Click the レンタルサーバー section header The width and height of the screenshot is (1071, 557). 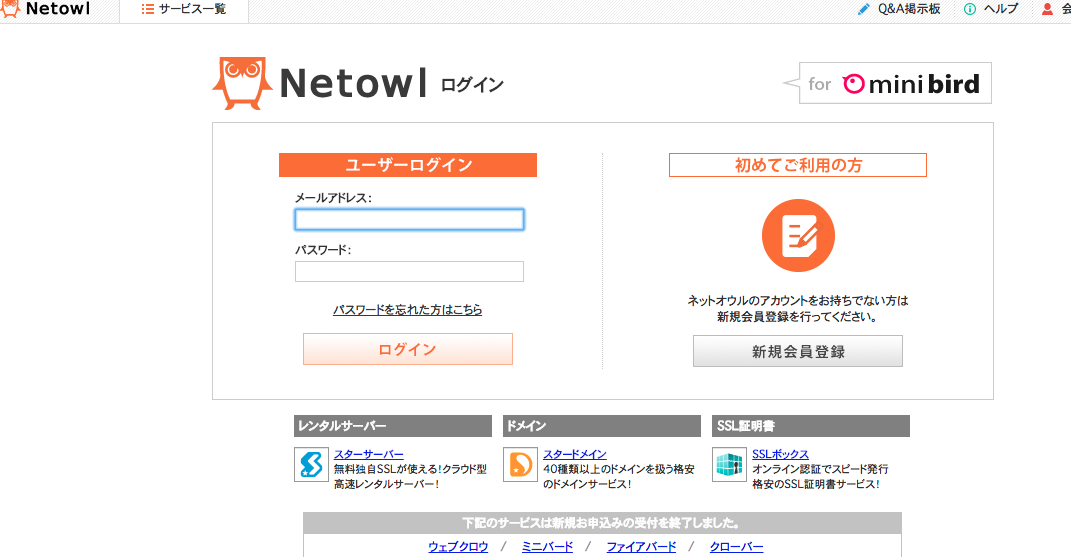[x=393, y=426]
